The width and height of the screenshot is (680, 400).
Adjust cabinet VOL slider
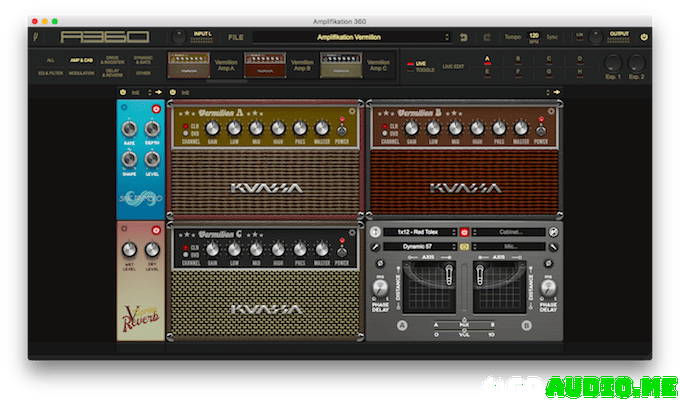point(464,333)
